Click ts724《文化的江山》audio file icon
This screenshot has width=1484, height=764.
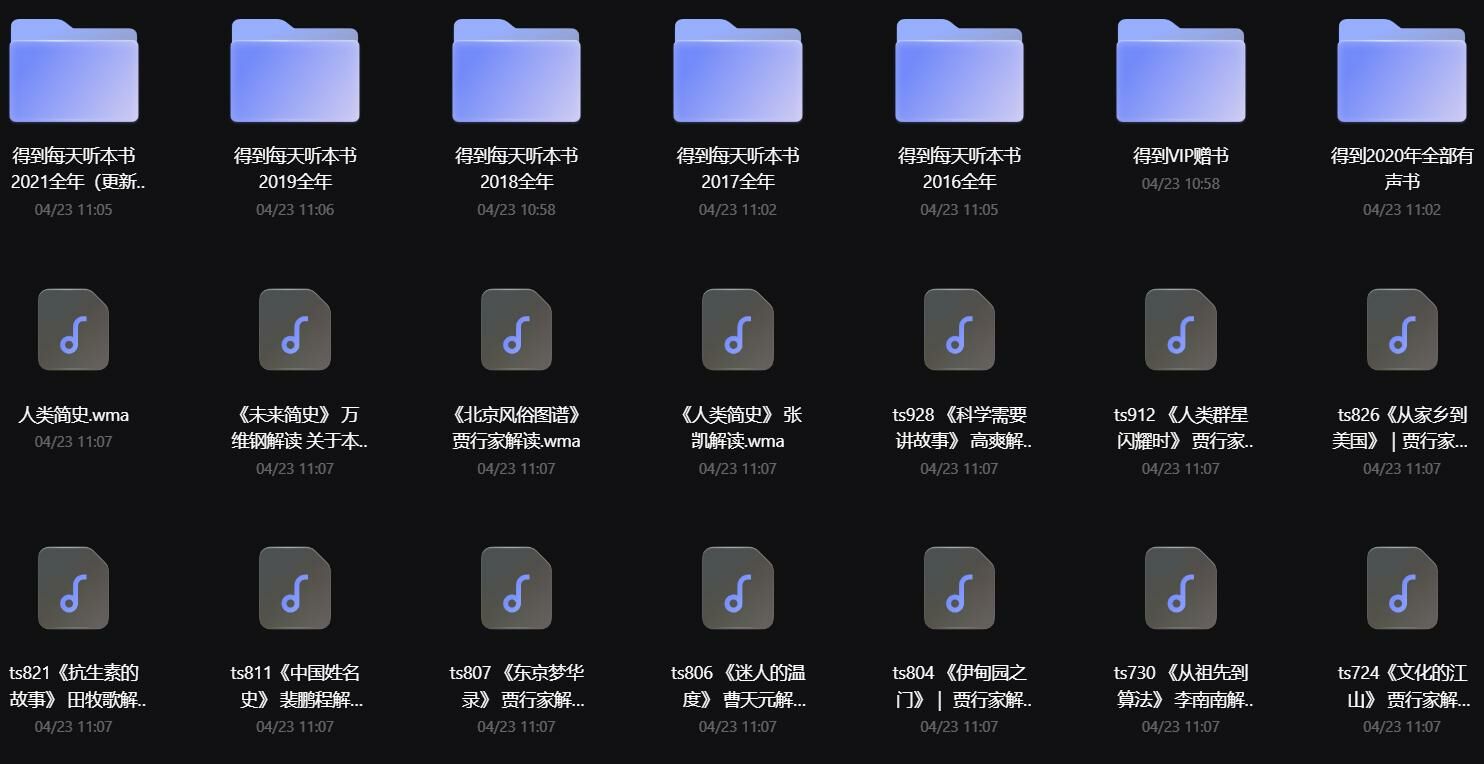click(1402, 588)
